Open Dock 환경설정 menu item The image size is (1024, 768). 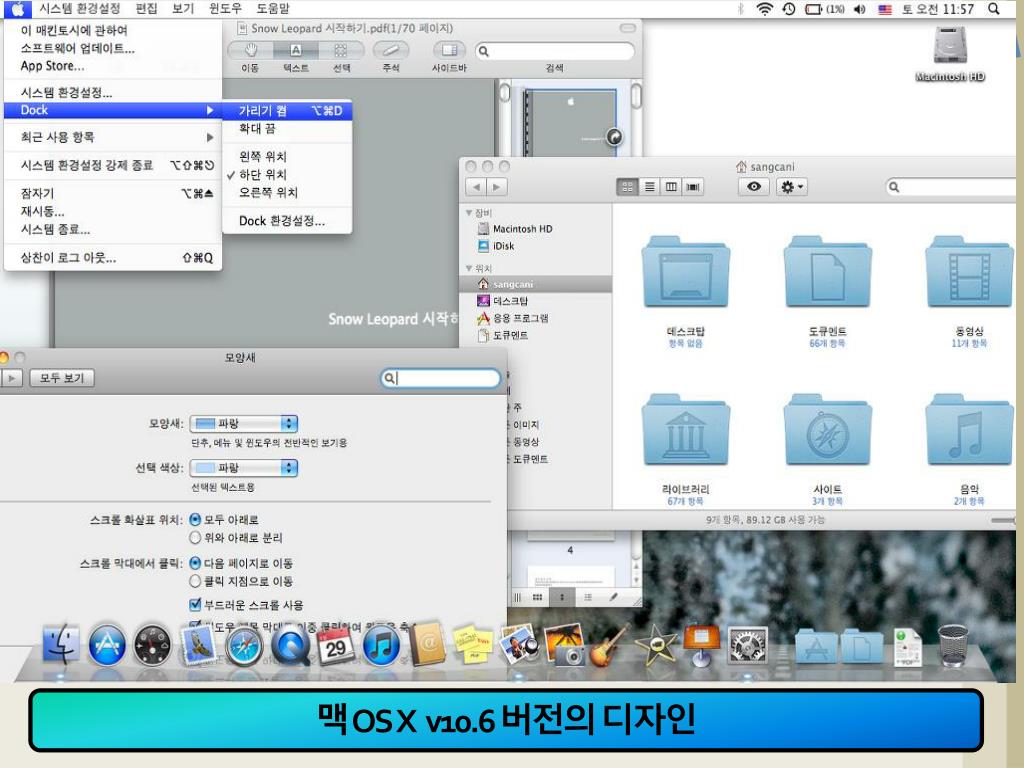point(287,221)
